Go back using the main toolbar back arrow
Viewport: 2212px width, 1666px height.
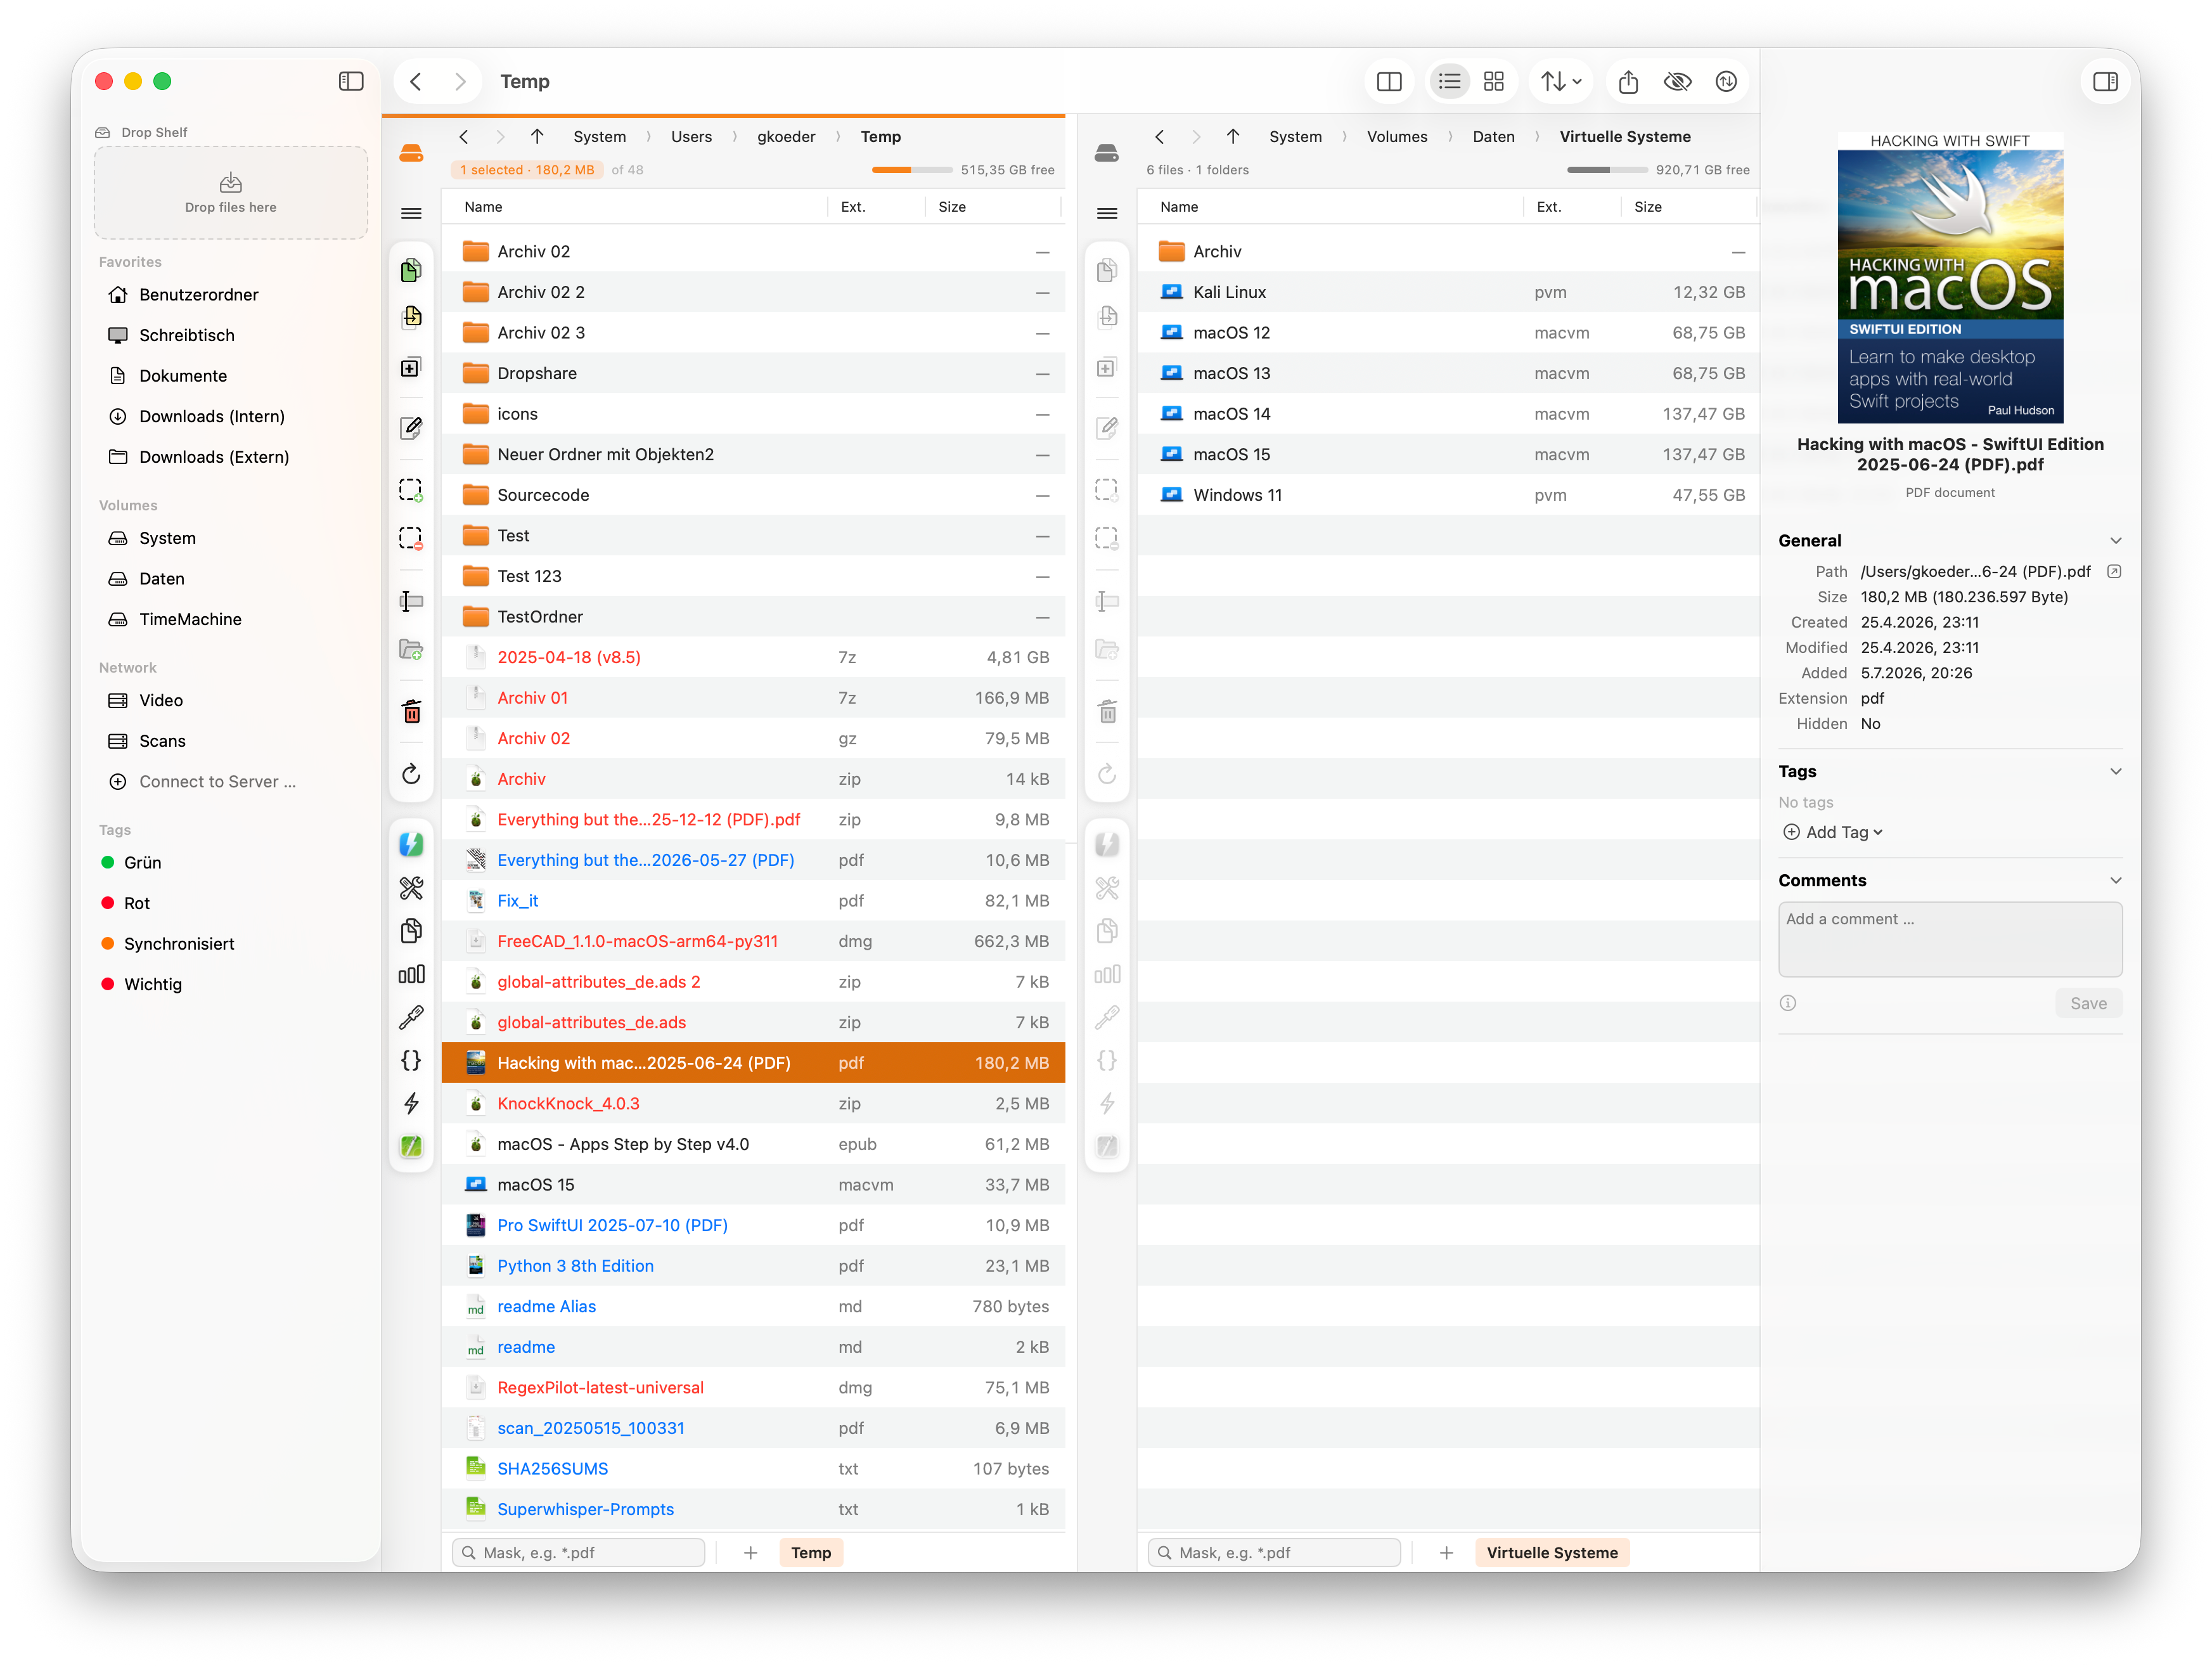point(416,81)
